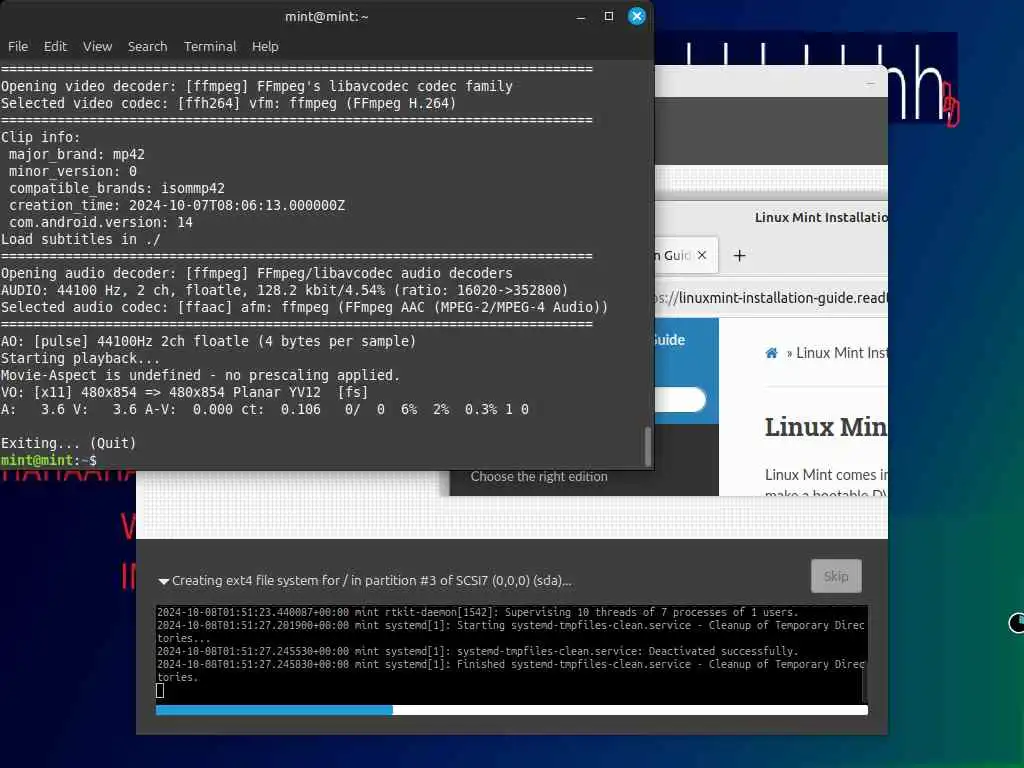Open the File menu in terminal
Viewport: 1024px width, 768px height.
[18, 46]
